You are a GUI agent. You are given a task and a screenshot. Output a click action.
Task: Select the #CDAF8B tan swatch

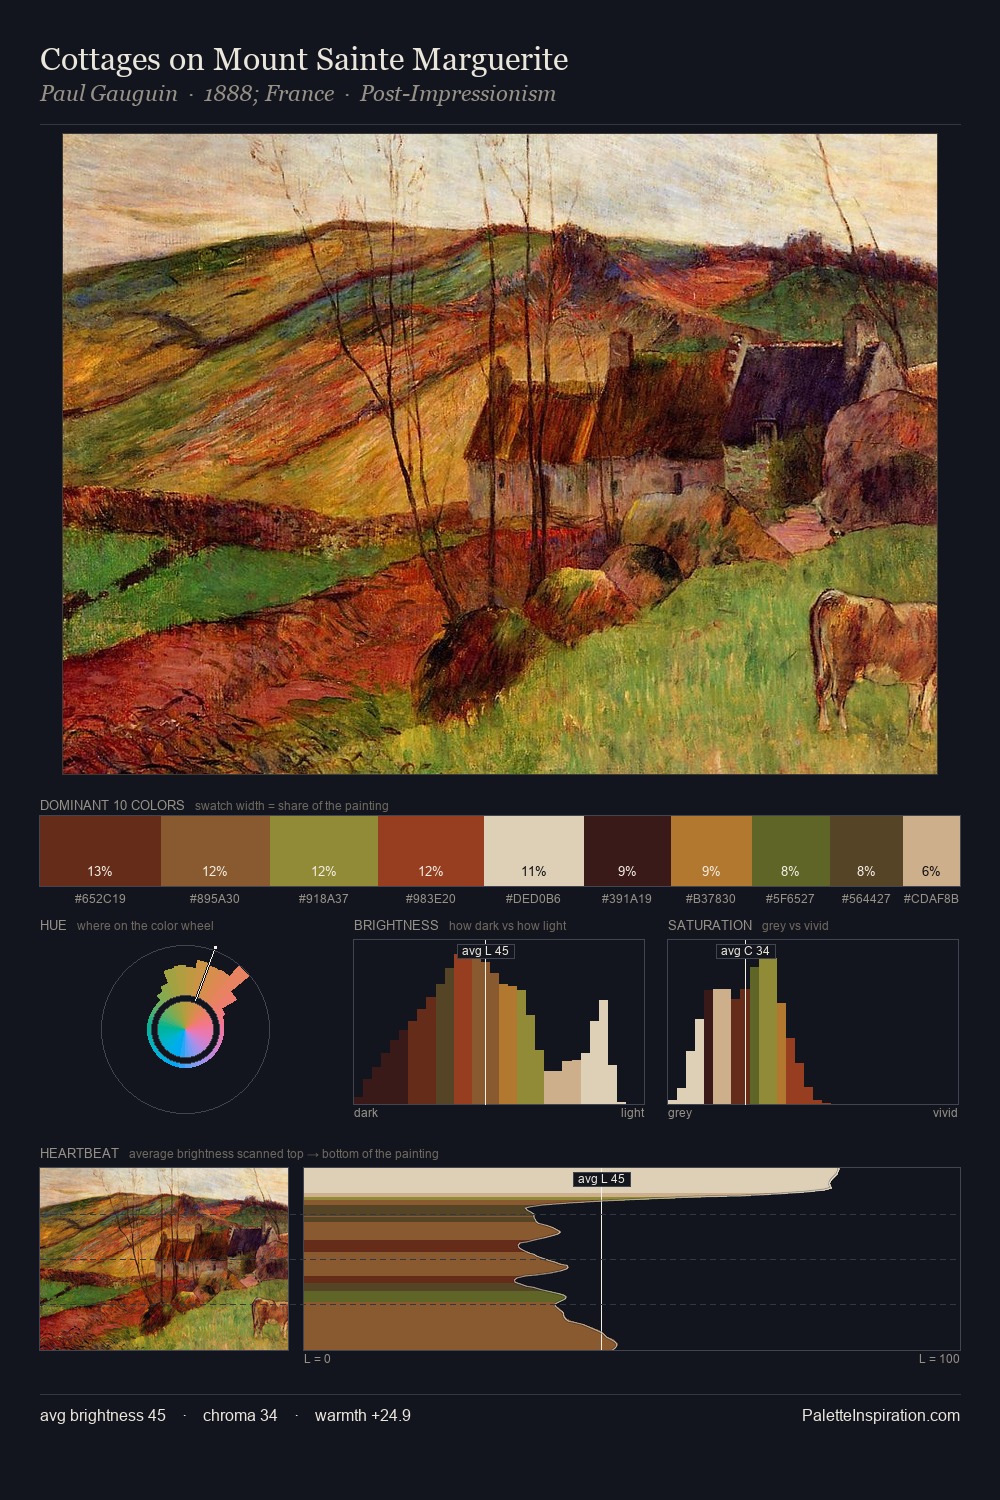tap(931, 851)
